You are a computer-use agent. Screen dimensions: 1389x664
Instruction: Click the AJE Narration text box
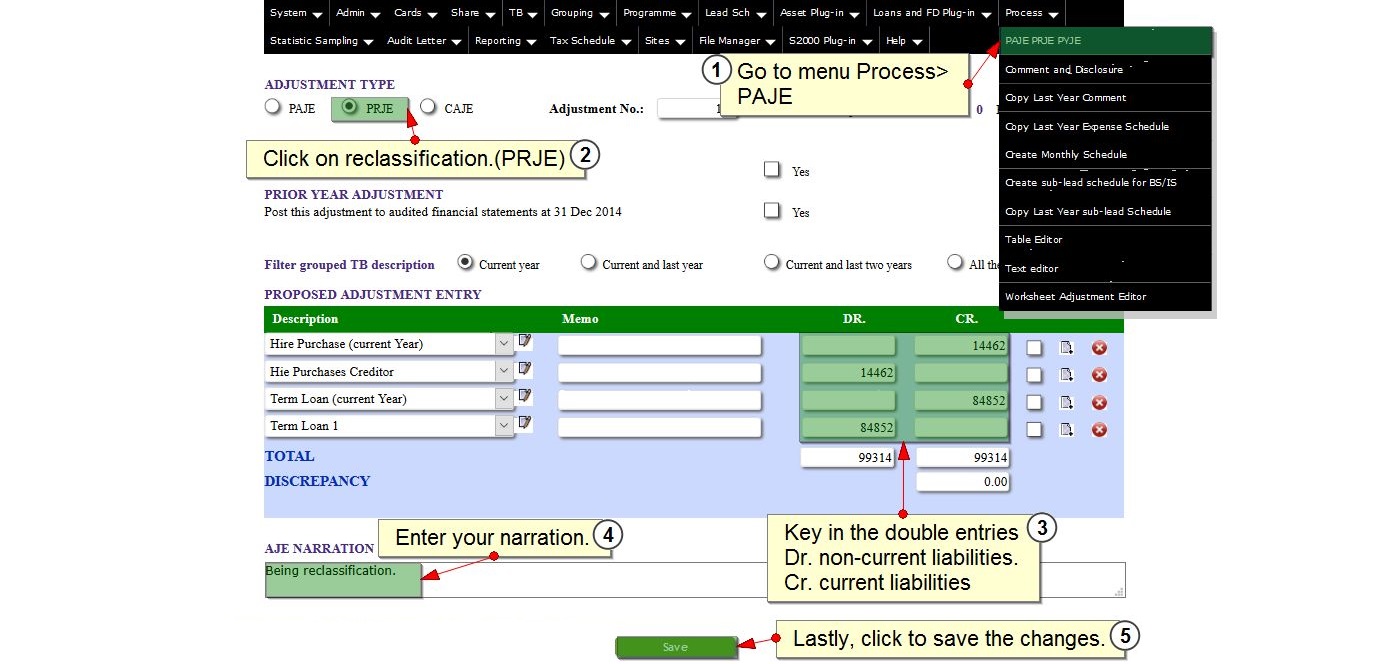[770, 580]
